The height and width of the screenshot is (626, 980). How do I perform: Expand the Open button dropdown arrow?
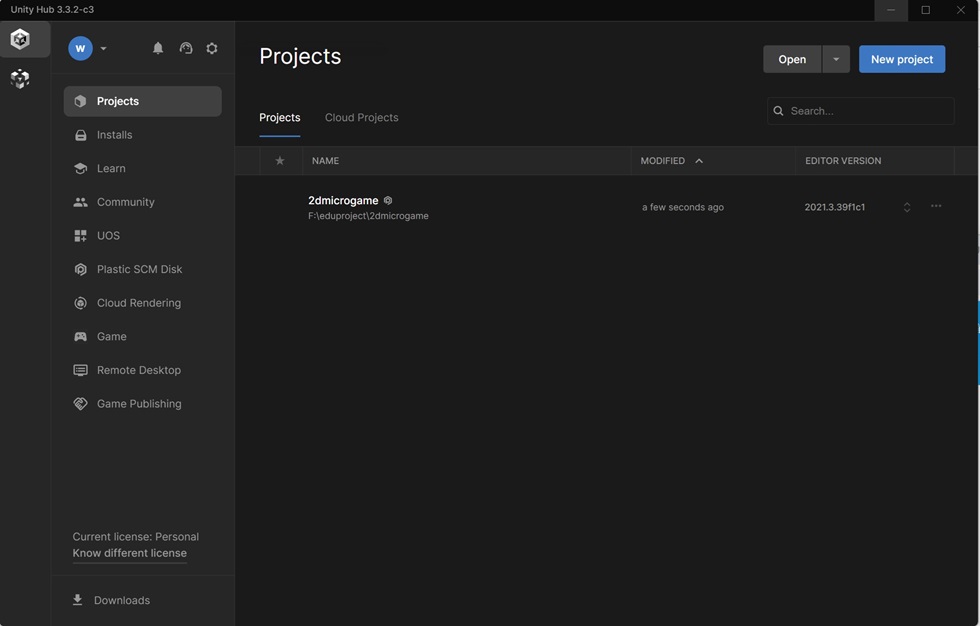pyautogui.click(x=836, y=59)
